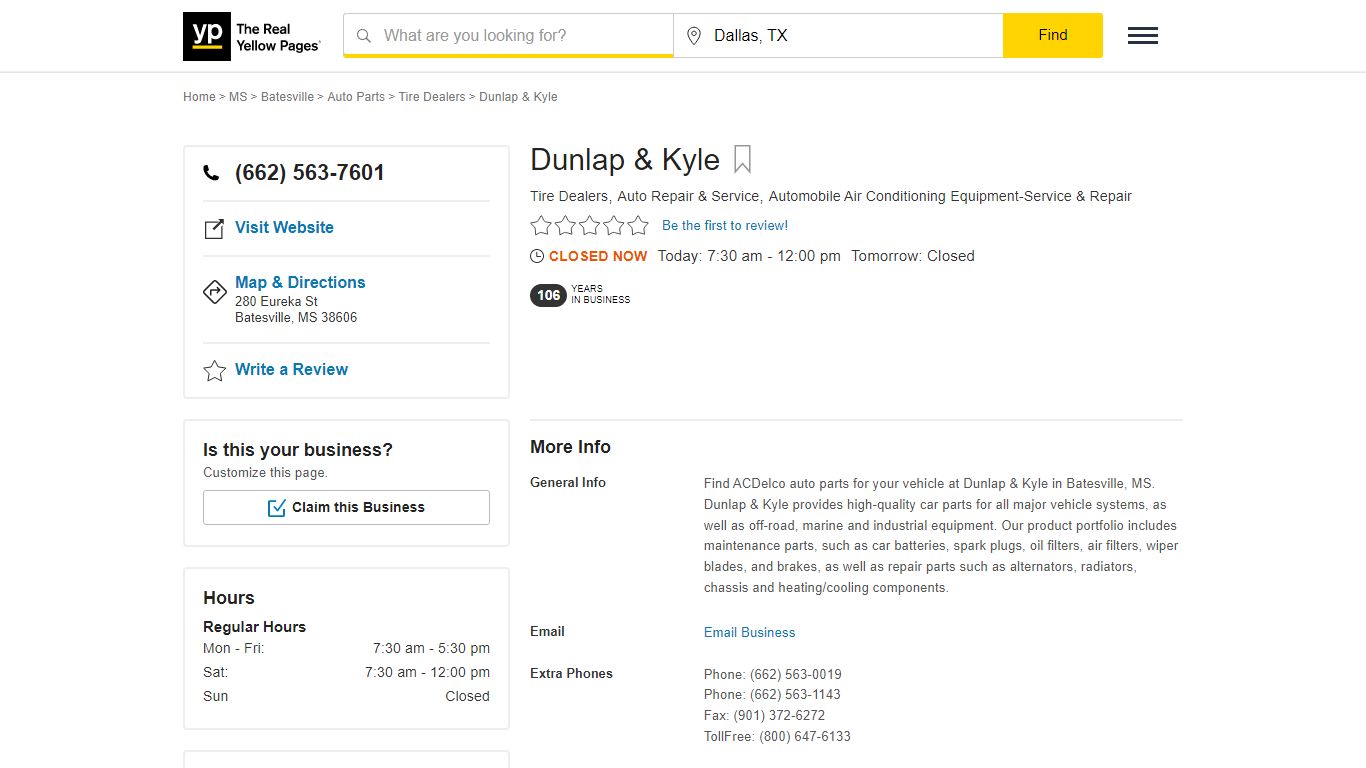Call the number (662) 563-7601

(x=310, y=172)
